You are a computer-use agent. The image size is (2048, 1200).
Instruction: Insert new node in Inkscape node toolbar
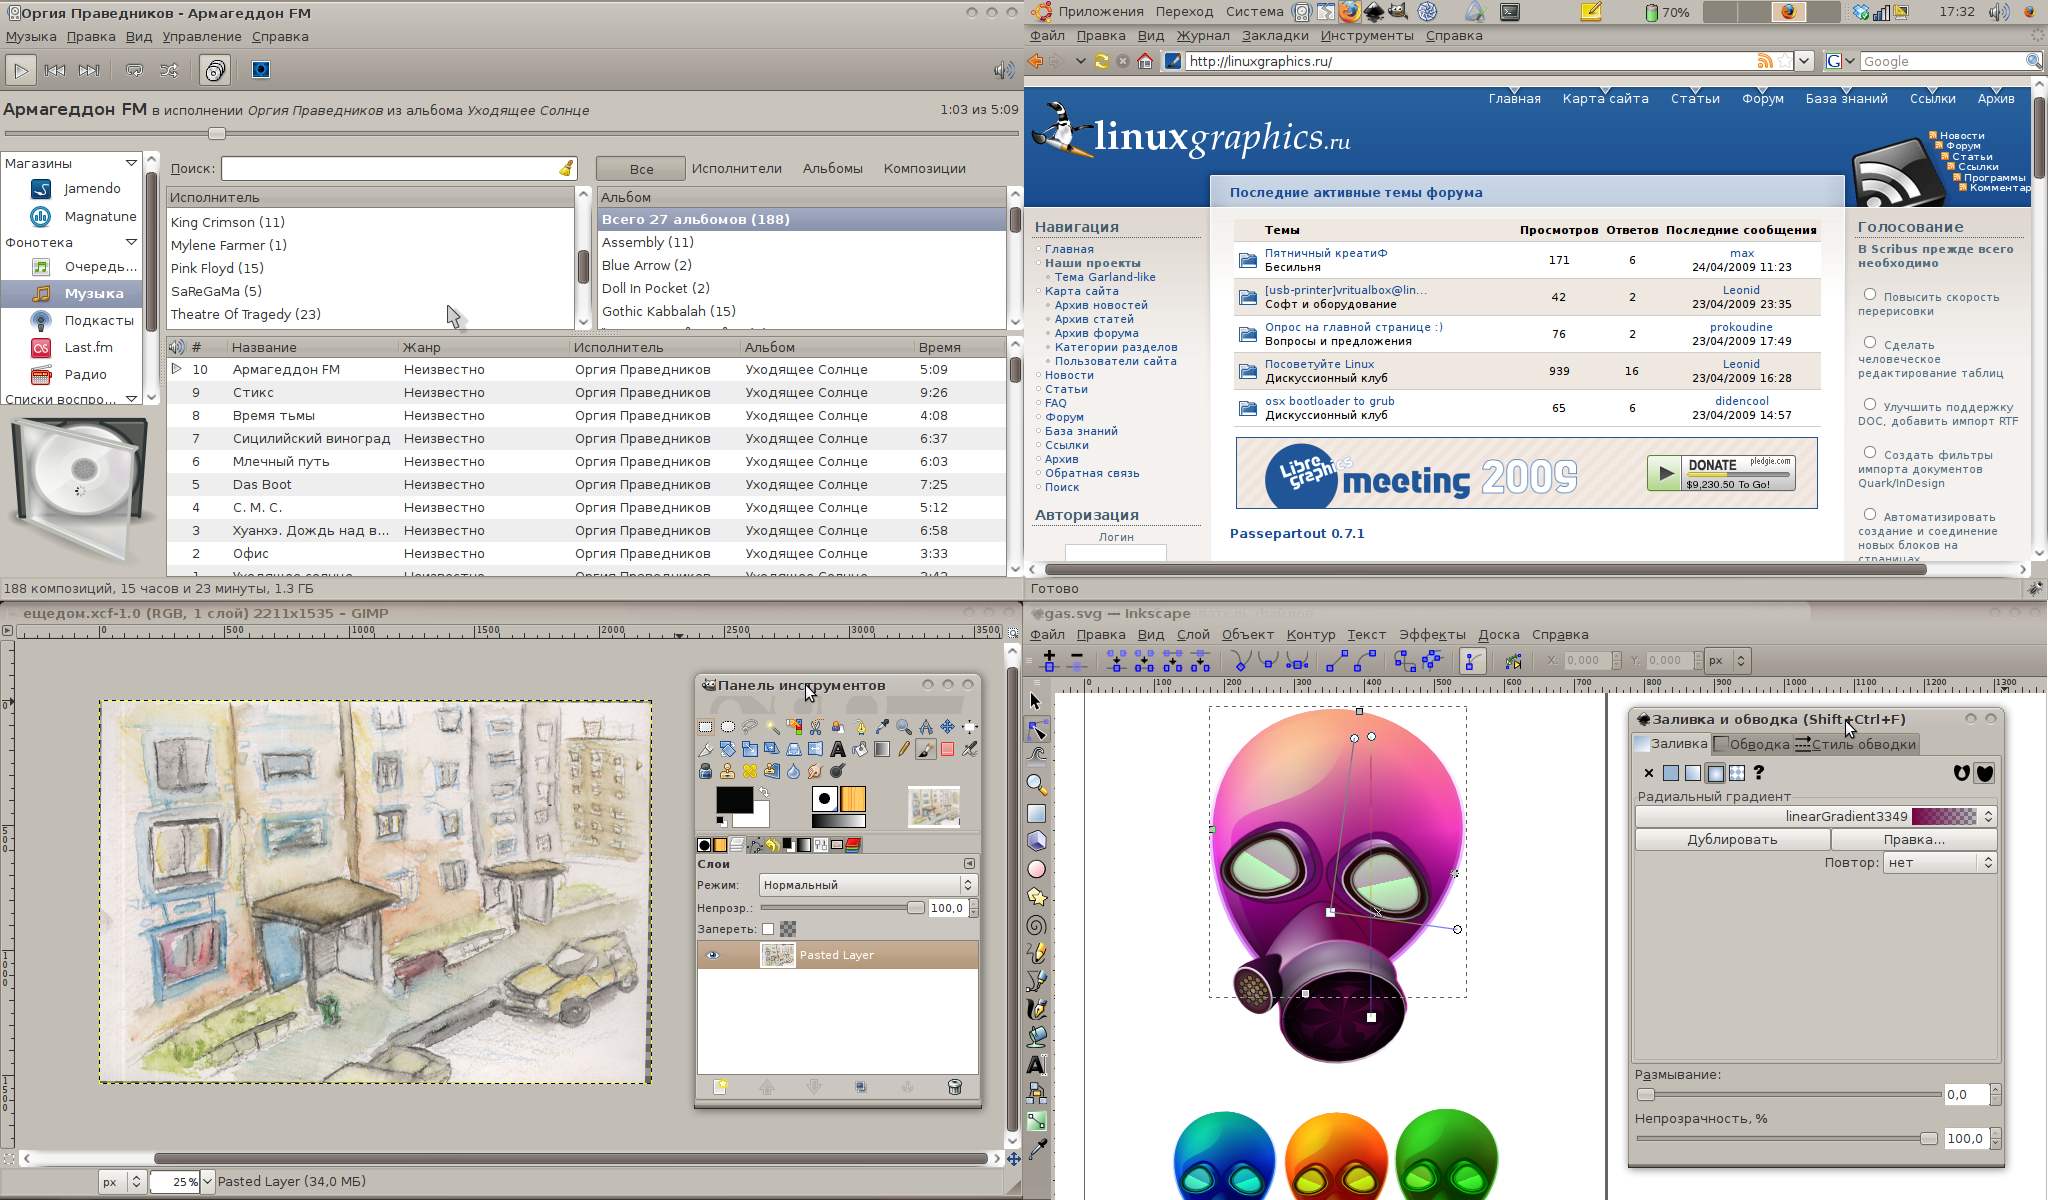tap(1049, 660)
